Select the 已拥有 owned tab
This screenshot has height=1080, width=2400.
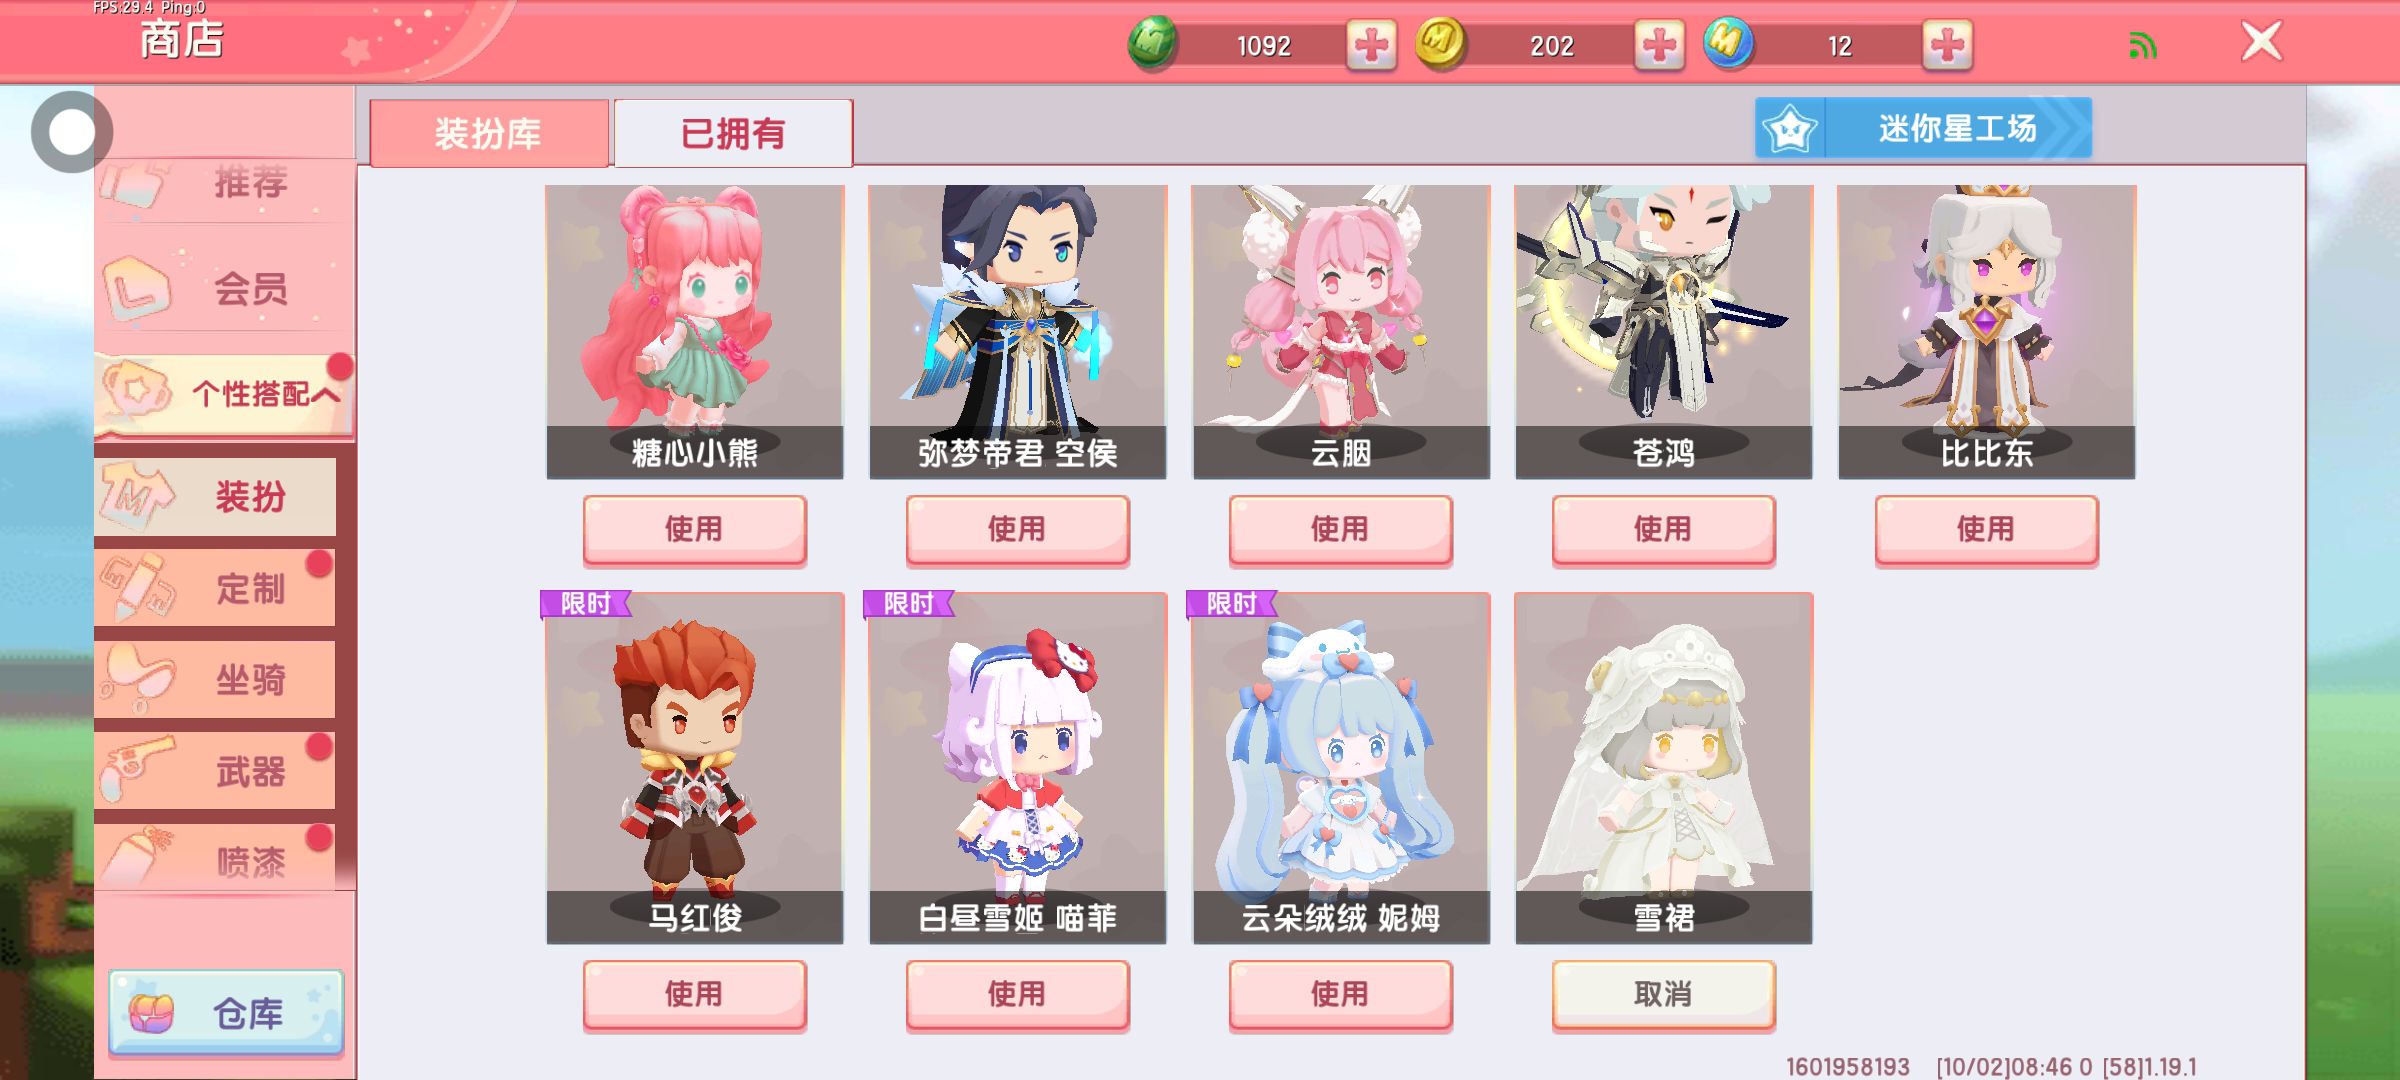[x=733, y=133]
